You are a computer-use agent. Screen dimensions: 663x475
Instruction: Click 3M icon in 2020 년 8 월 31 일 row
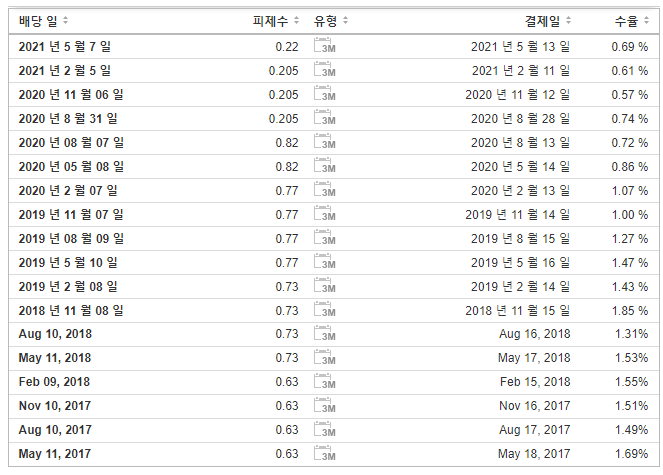tap(325, 118)
